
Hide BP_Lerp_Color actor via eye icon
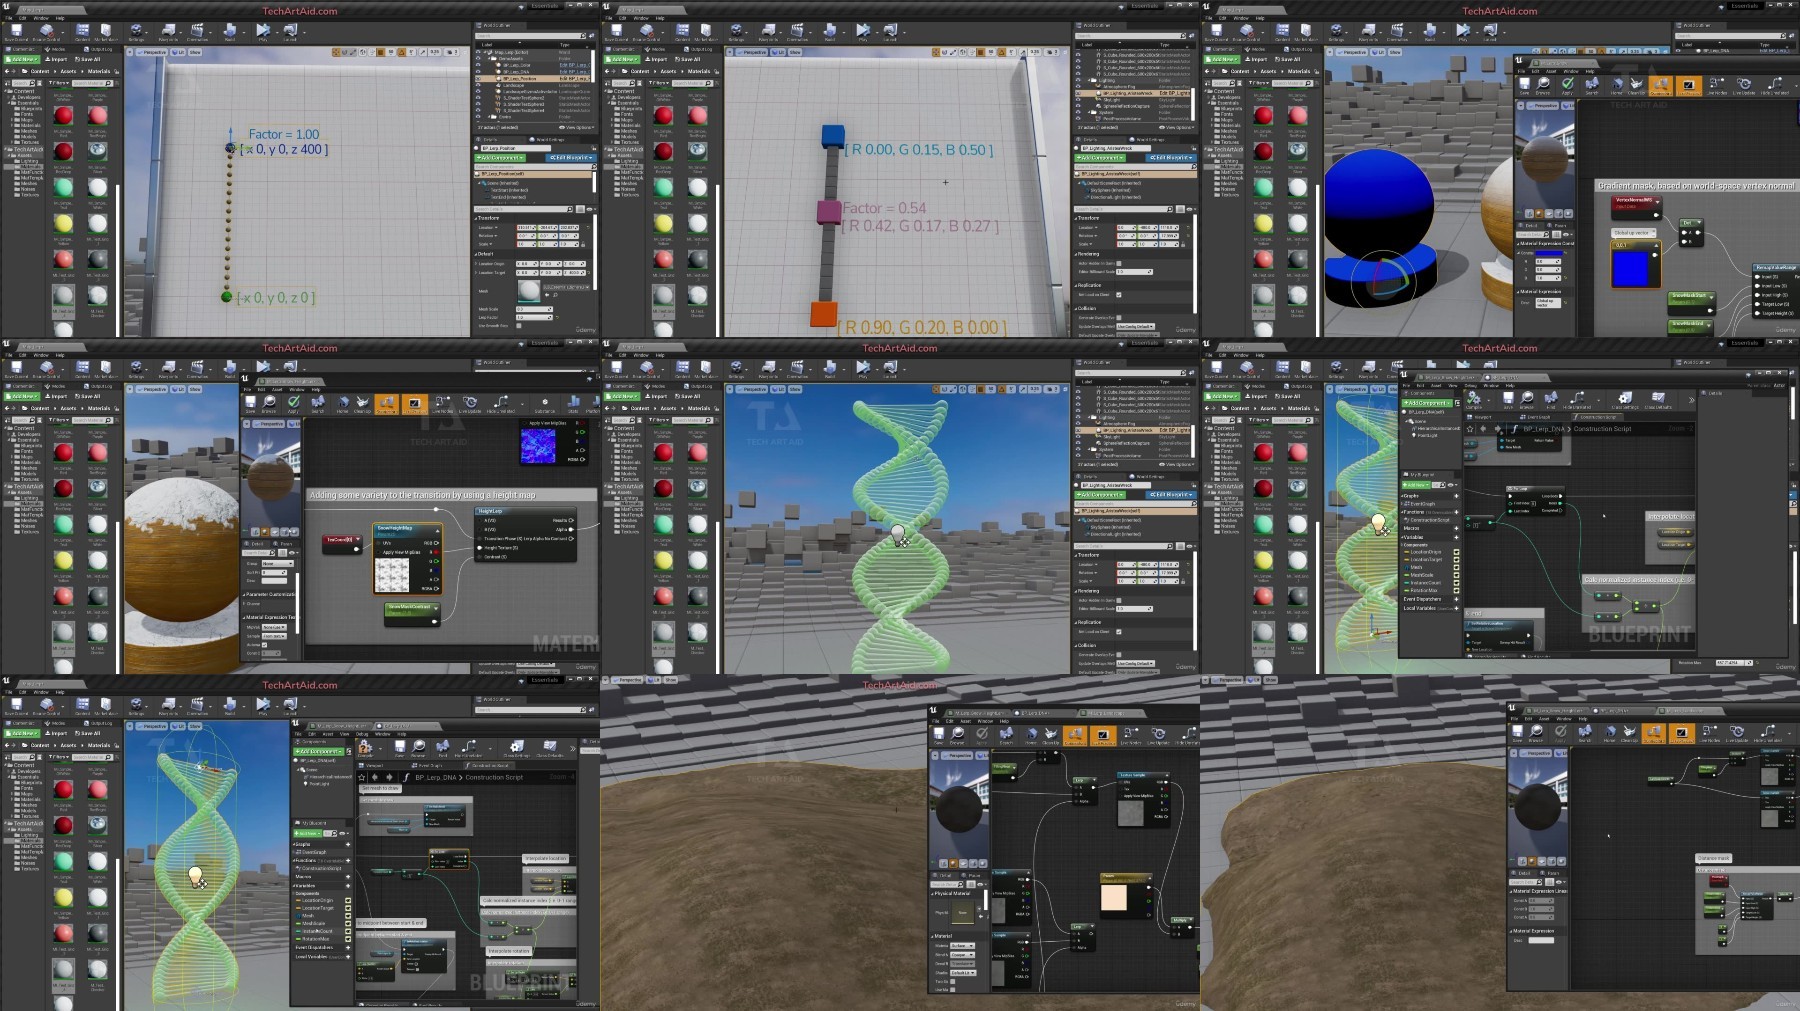pos(478,65)
